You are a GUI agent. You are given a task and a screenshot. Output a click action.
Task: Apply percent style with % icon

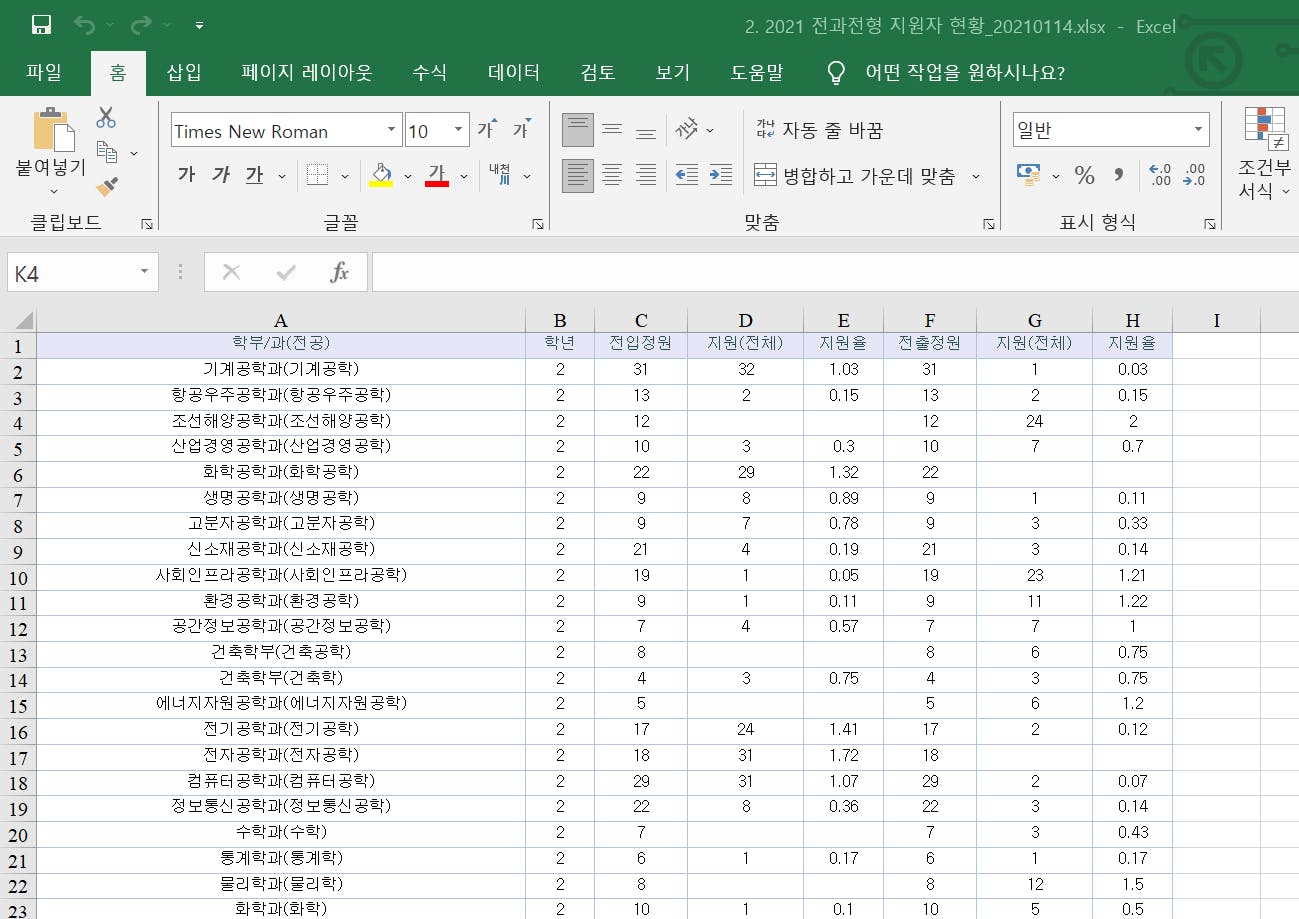click(x=1084, y=175)
